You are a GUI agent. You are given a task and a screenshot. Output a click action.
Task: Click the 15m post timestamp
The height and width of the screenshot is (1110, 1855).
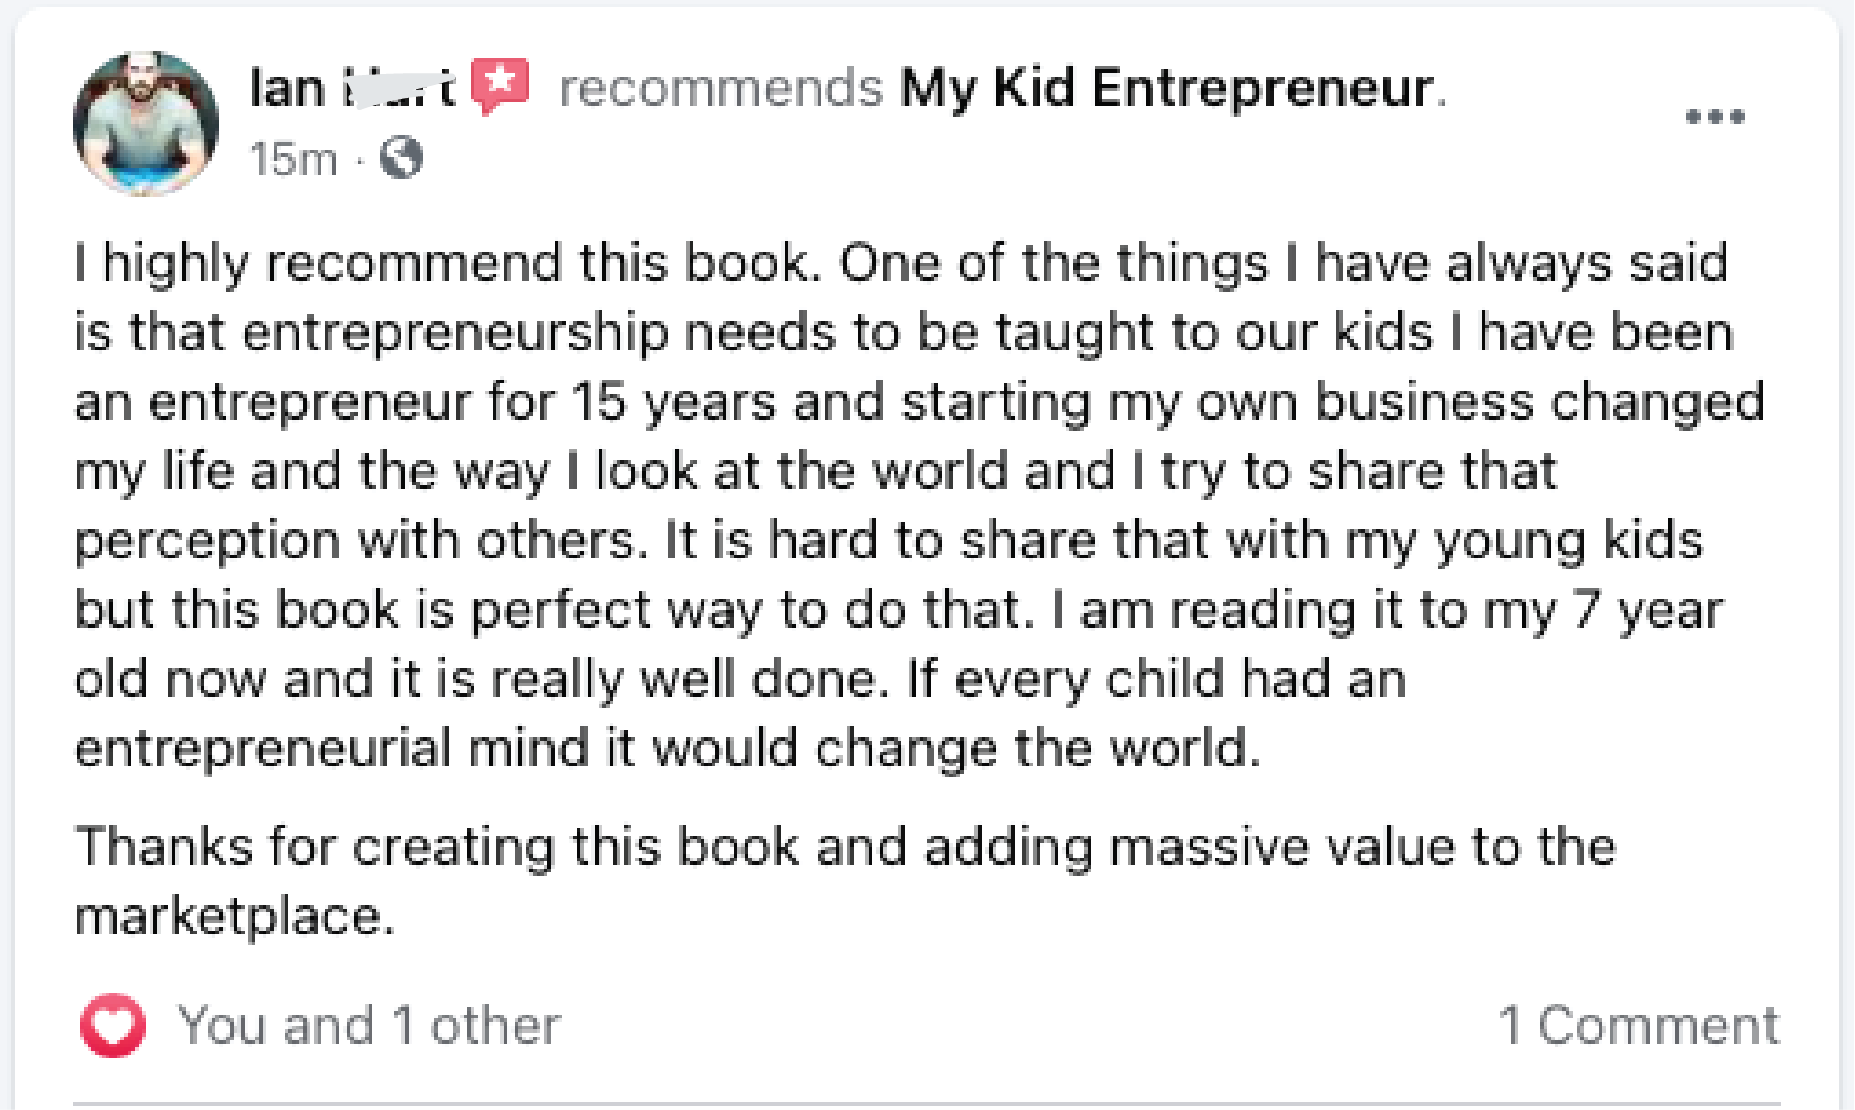(293, 159)
